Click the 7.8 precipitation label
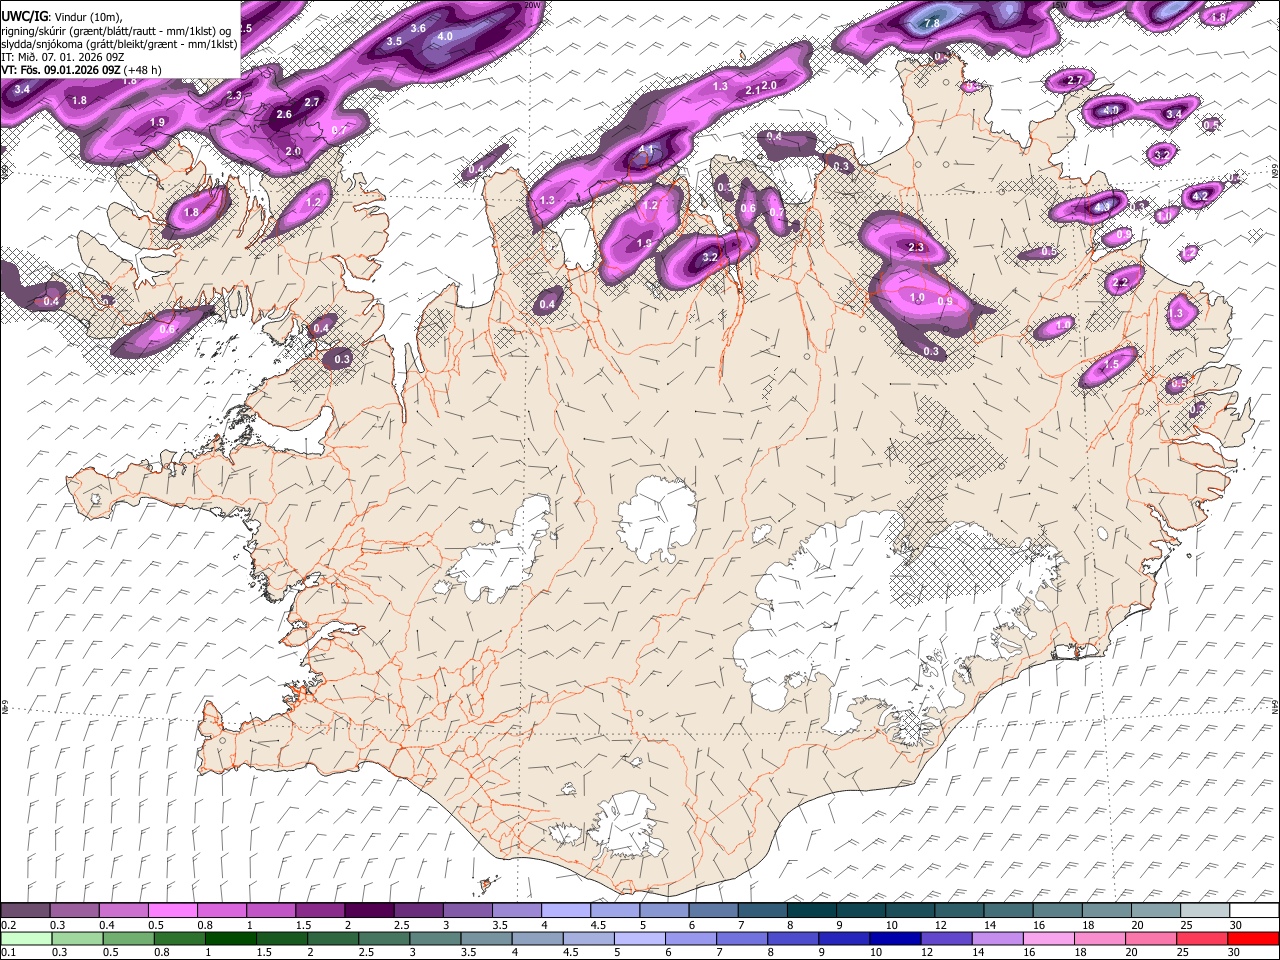Image resolution: width=1280 pixels, height=960 pixels. tap(932, 23)
